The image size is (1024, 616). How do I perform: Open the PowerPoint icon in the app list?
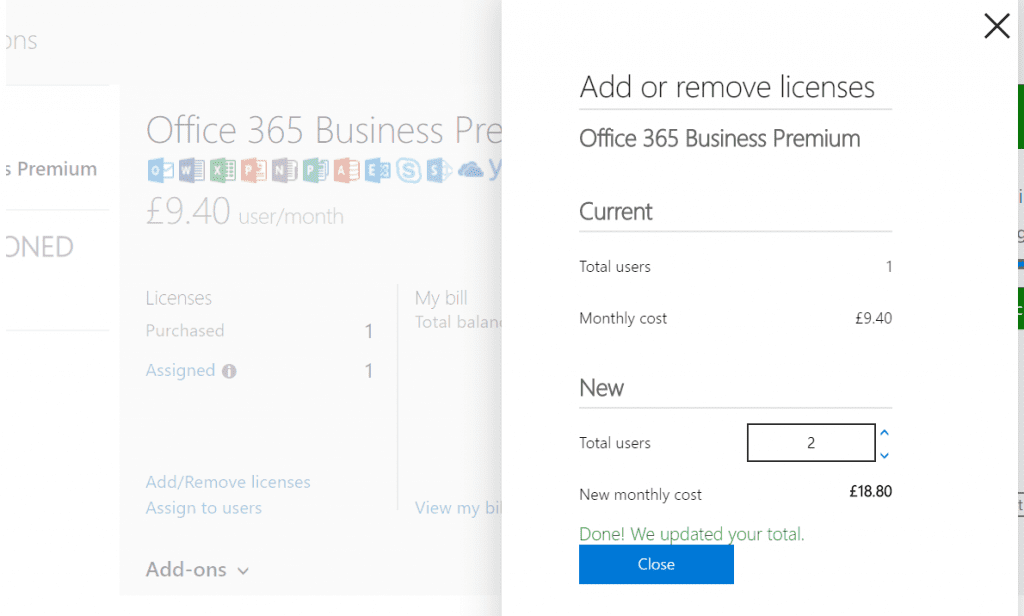point(254,170)
